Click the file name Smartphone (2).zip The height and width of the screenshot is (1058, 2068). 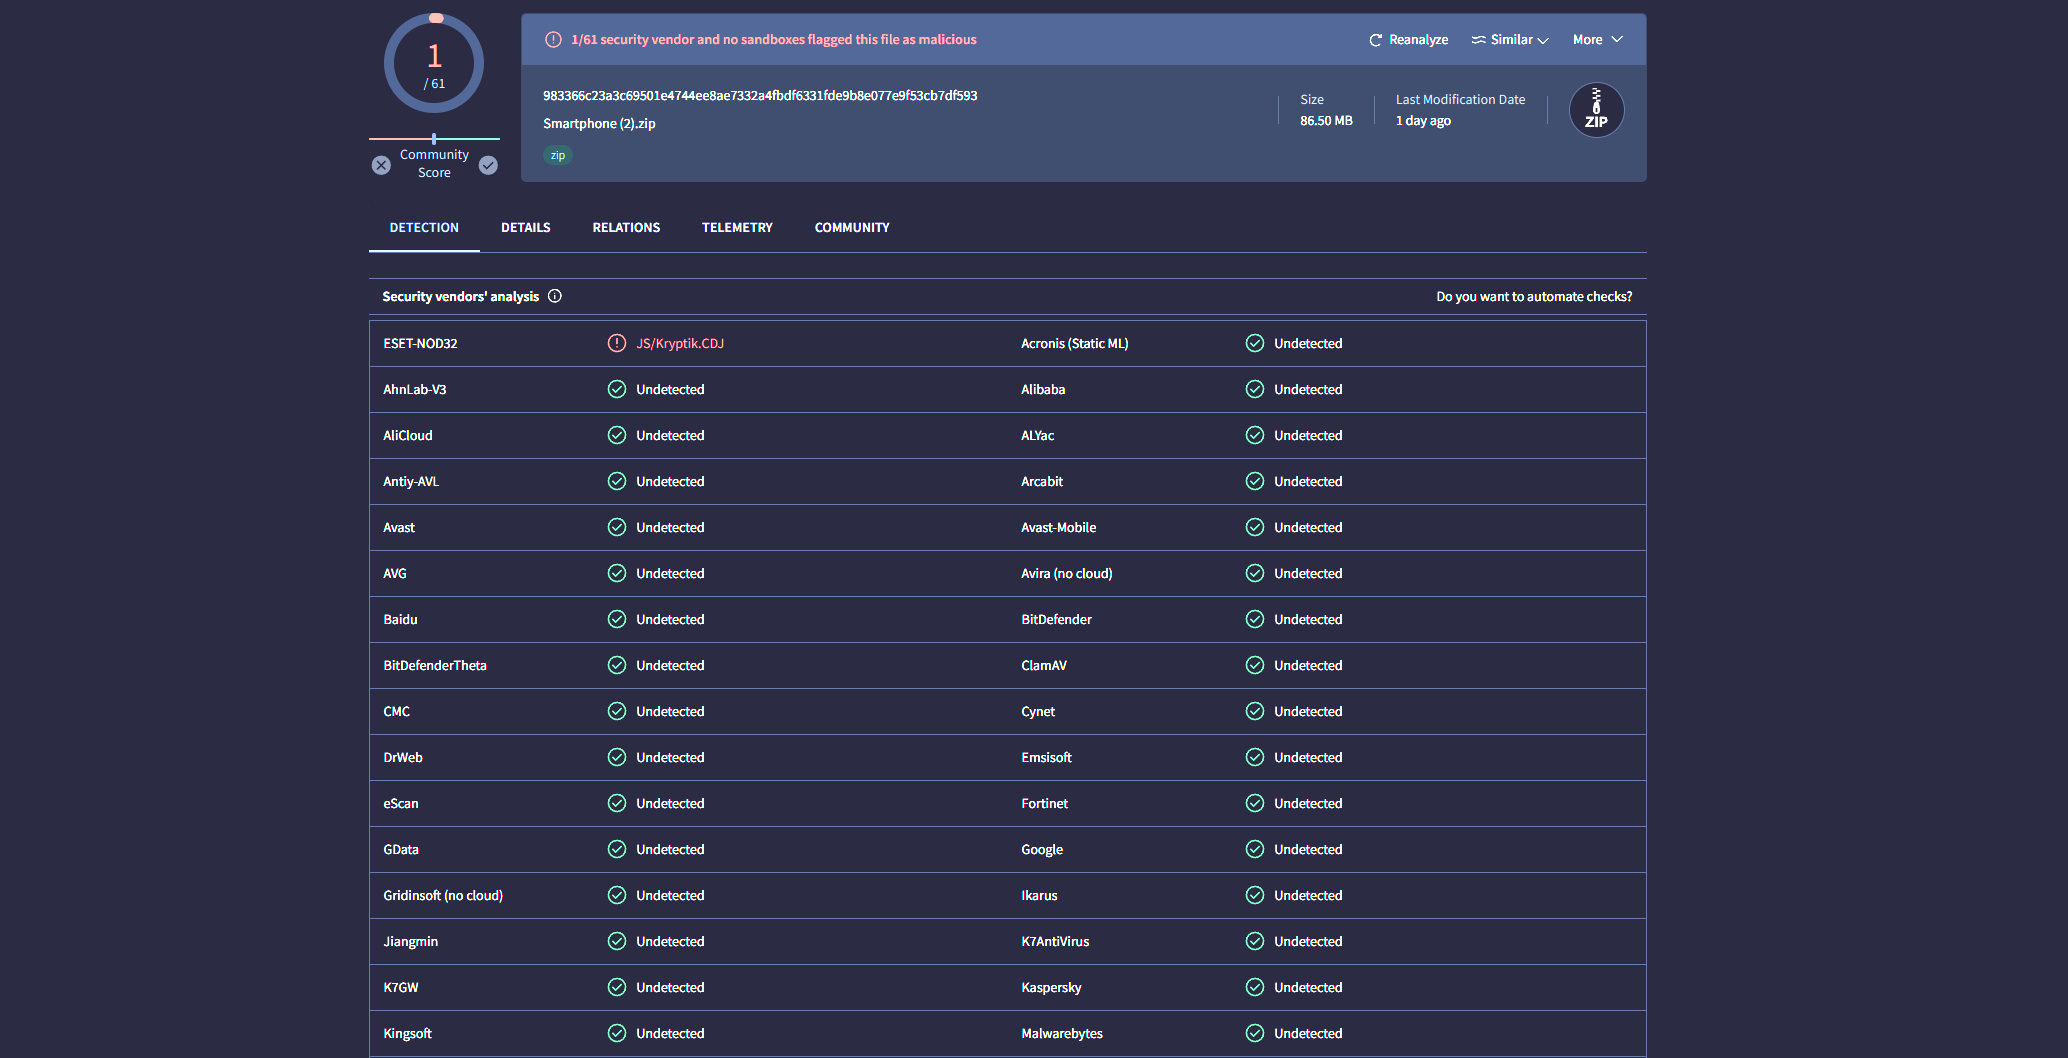tap(599, 124)
